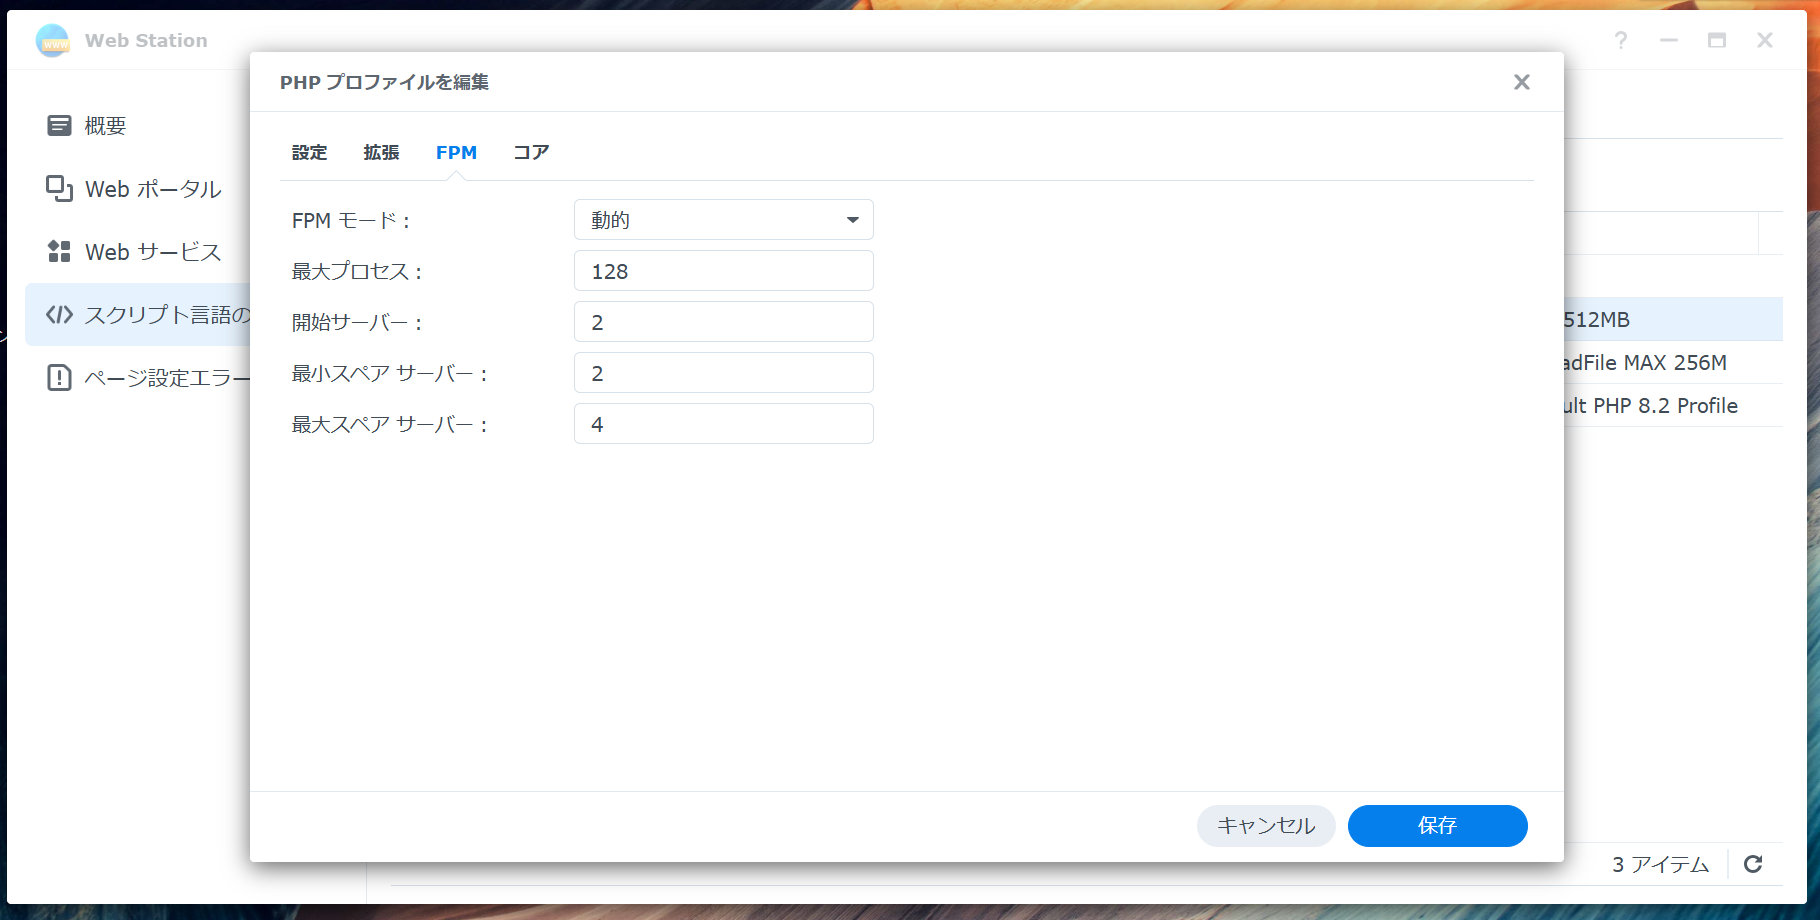The height and width of the screenshot is (920, 1820).
Task: Select the FPM tab
Action: (x=456, y=153)
